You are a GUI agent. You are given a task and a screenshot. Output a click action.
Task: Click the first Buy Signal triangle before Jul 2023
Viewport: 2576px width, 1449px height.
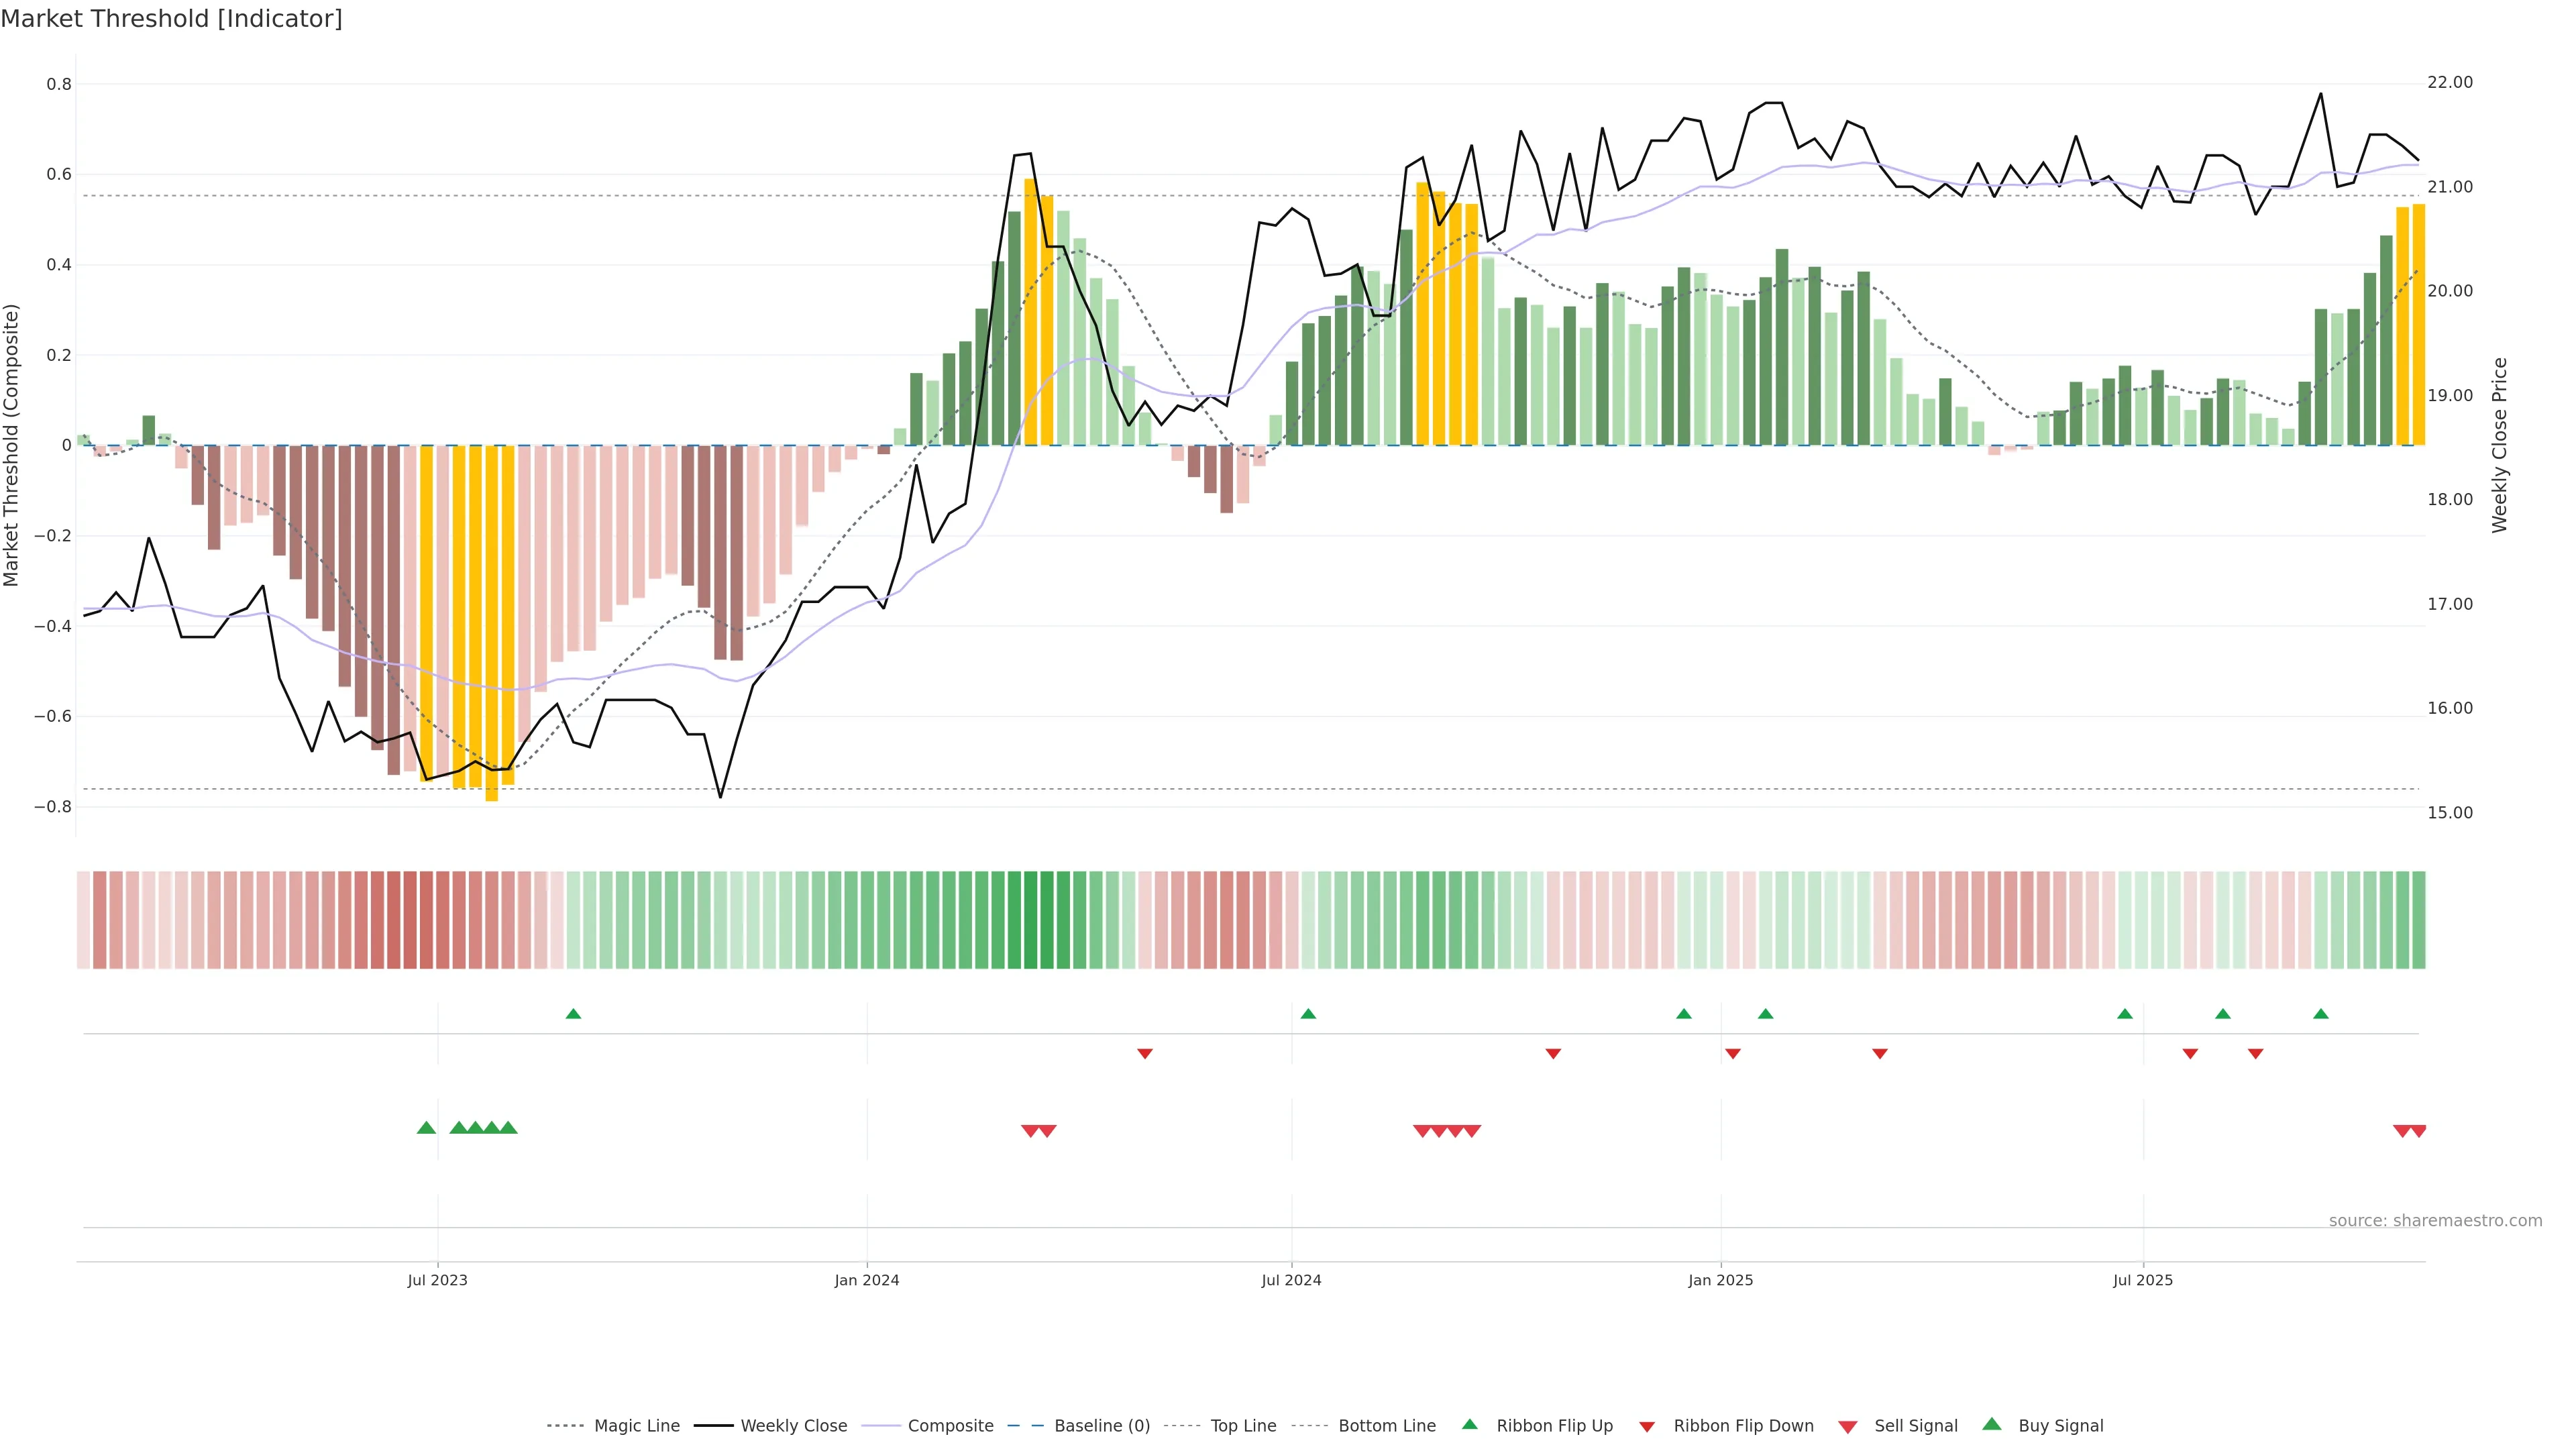point(426,1128)
